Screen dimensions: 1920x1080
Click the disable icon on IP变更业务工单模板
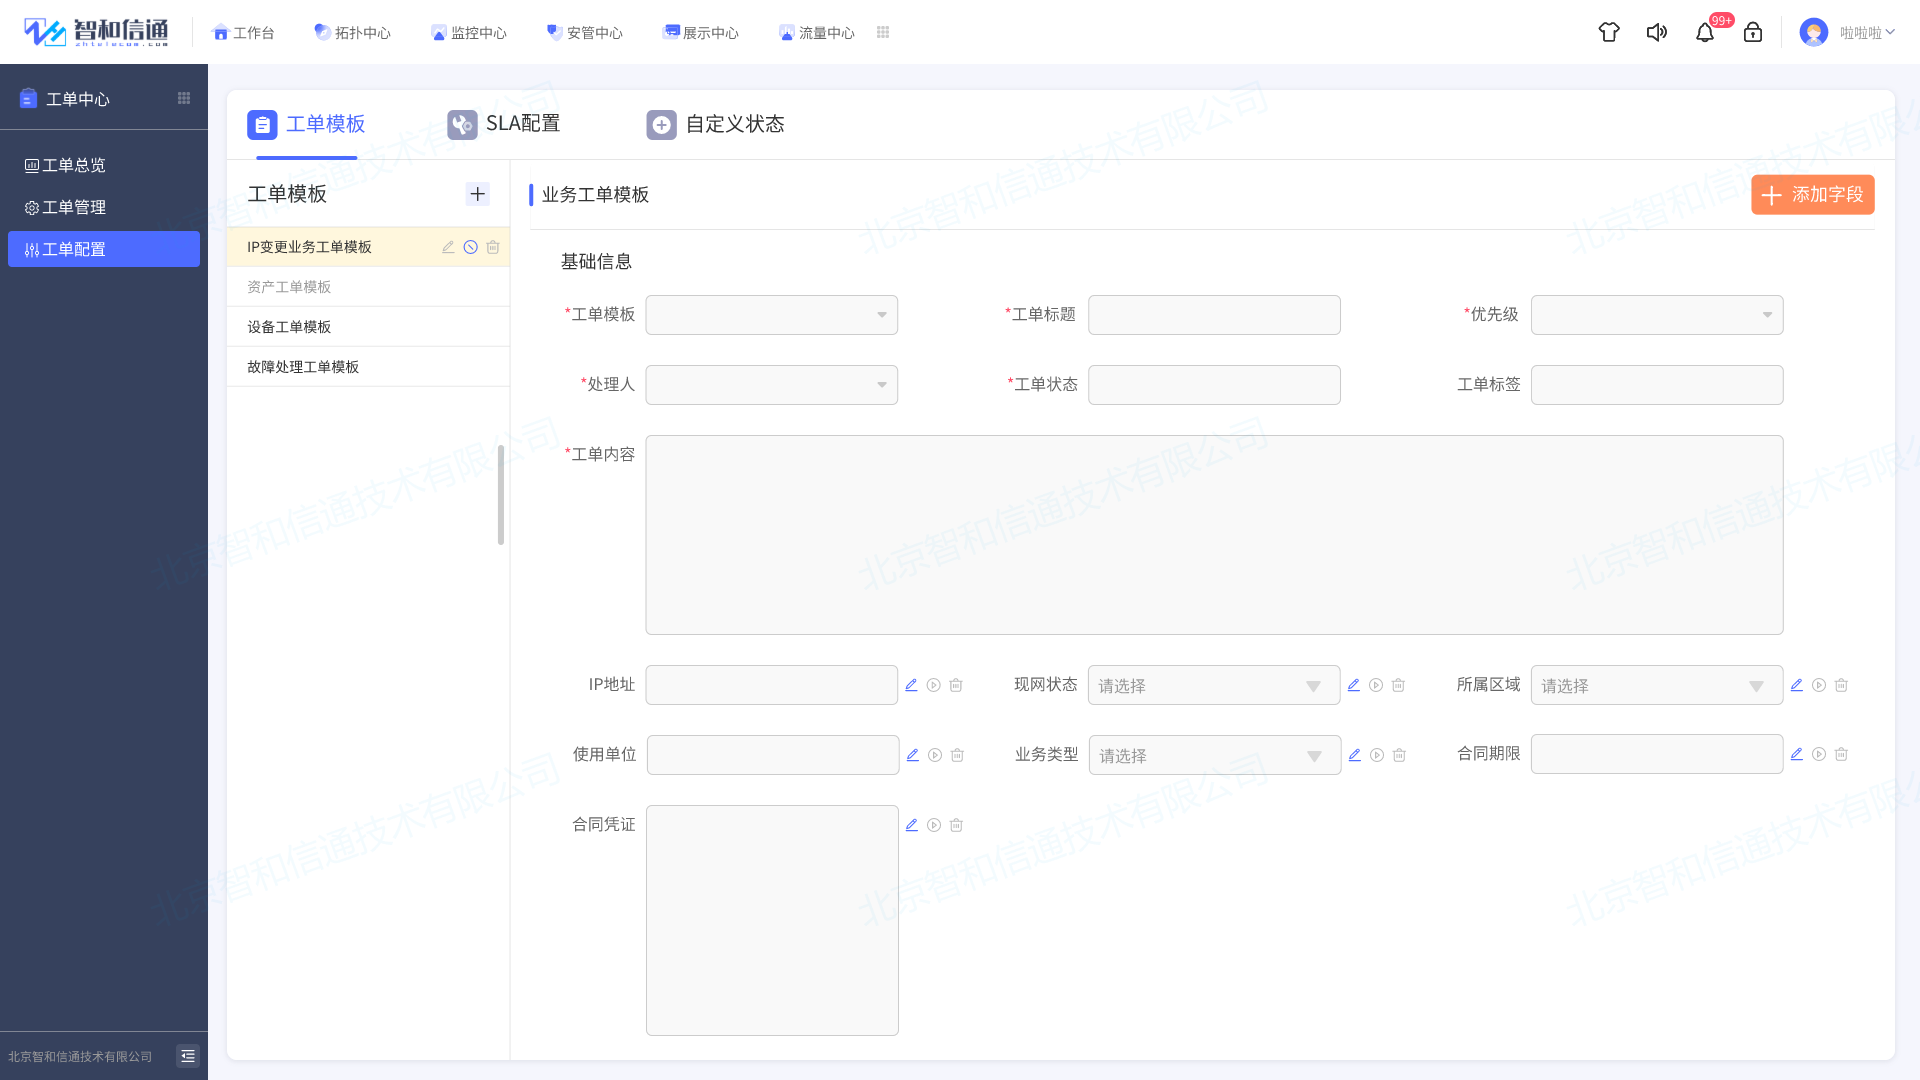pyautogui.click(x=470, y=247)
